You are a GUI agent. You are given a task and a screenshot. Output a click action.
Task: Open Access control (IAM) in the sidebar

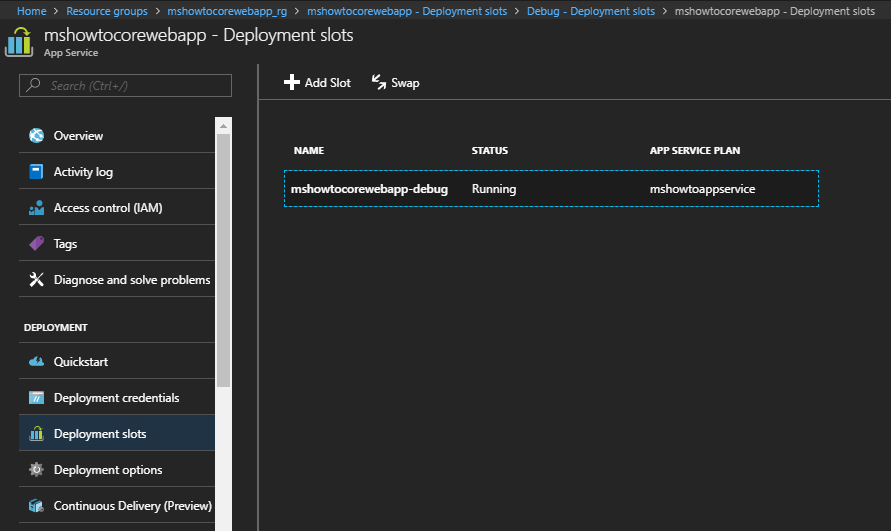[x=117, y=208]
